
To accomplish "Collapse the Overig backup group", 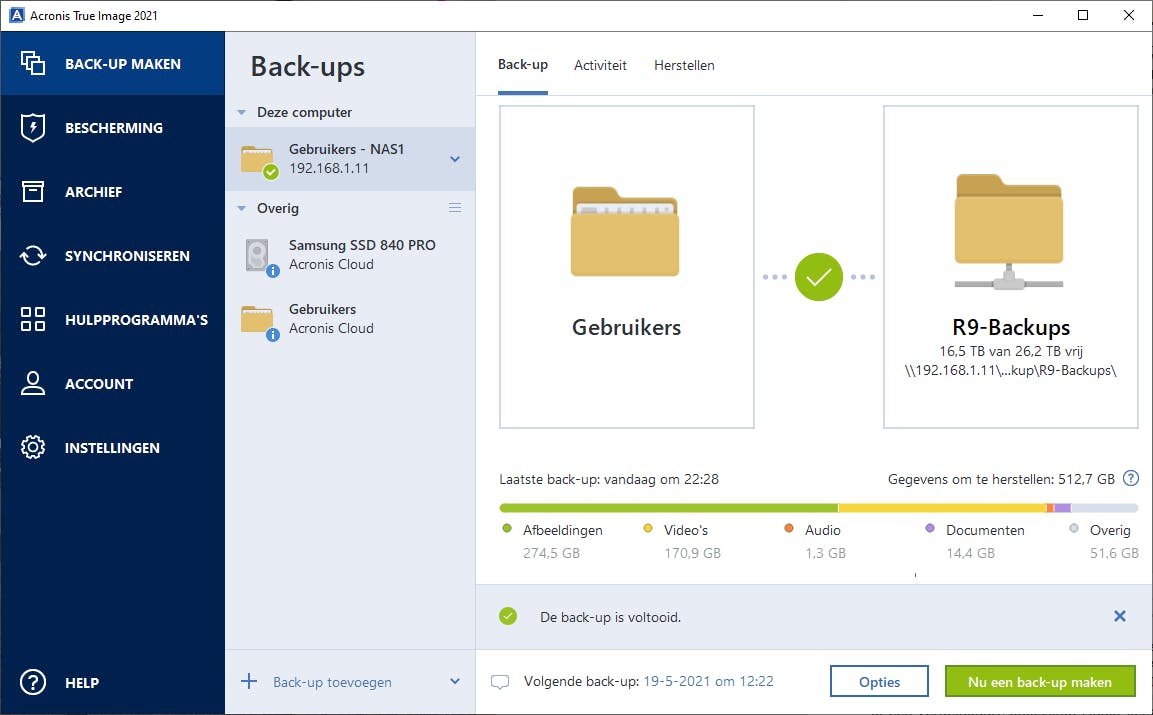I will point(240,208).
